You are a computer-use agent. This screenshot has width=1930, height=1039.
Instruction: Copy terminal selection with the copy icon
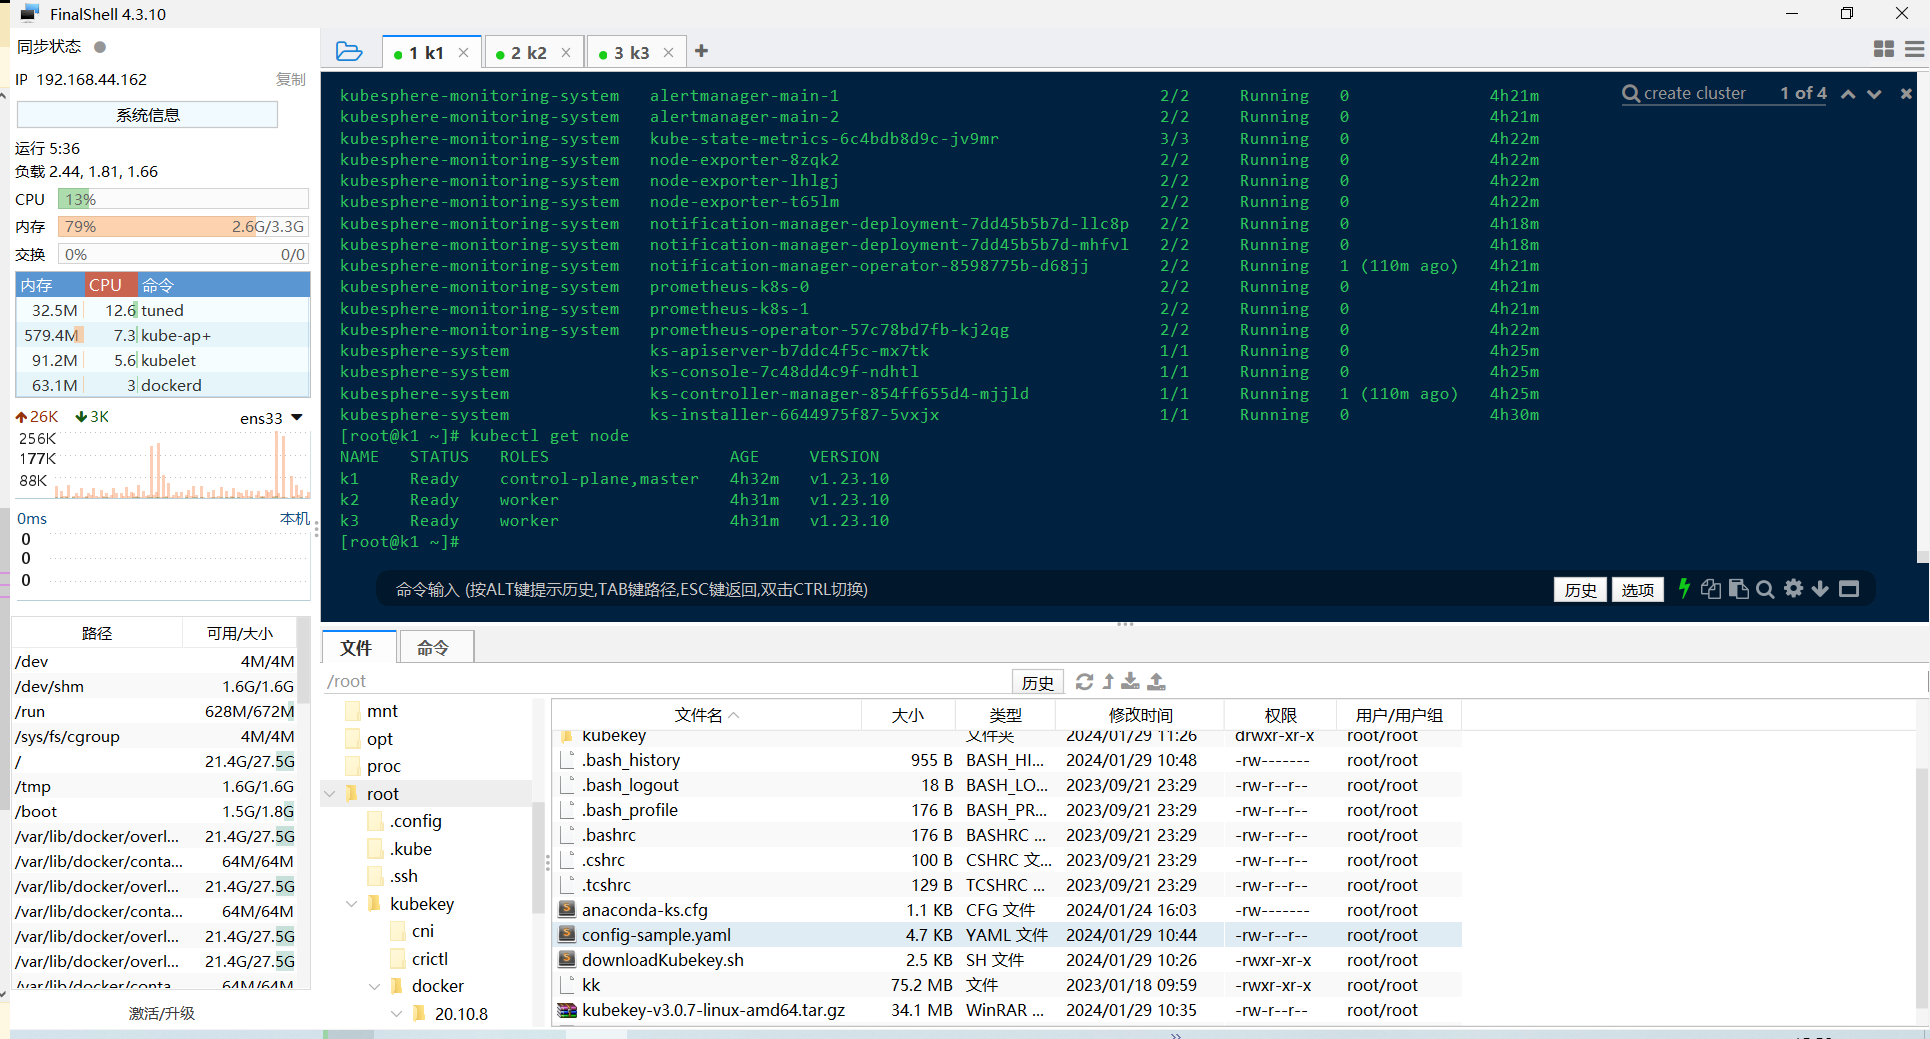point(1711,589)
